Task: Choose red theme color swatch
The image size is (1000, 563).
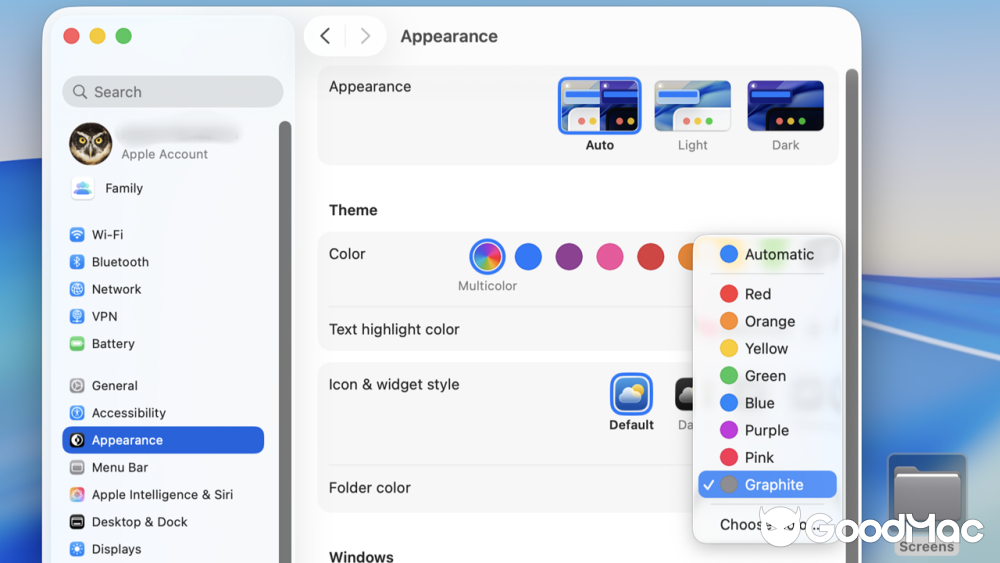Action: 651,256
